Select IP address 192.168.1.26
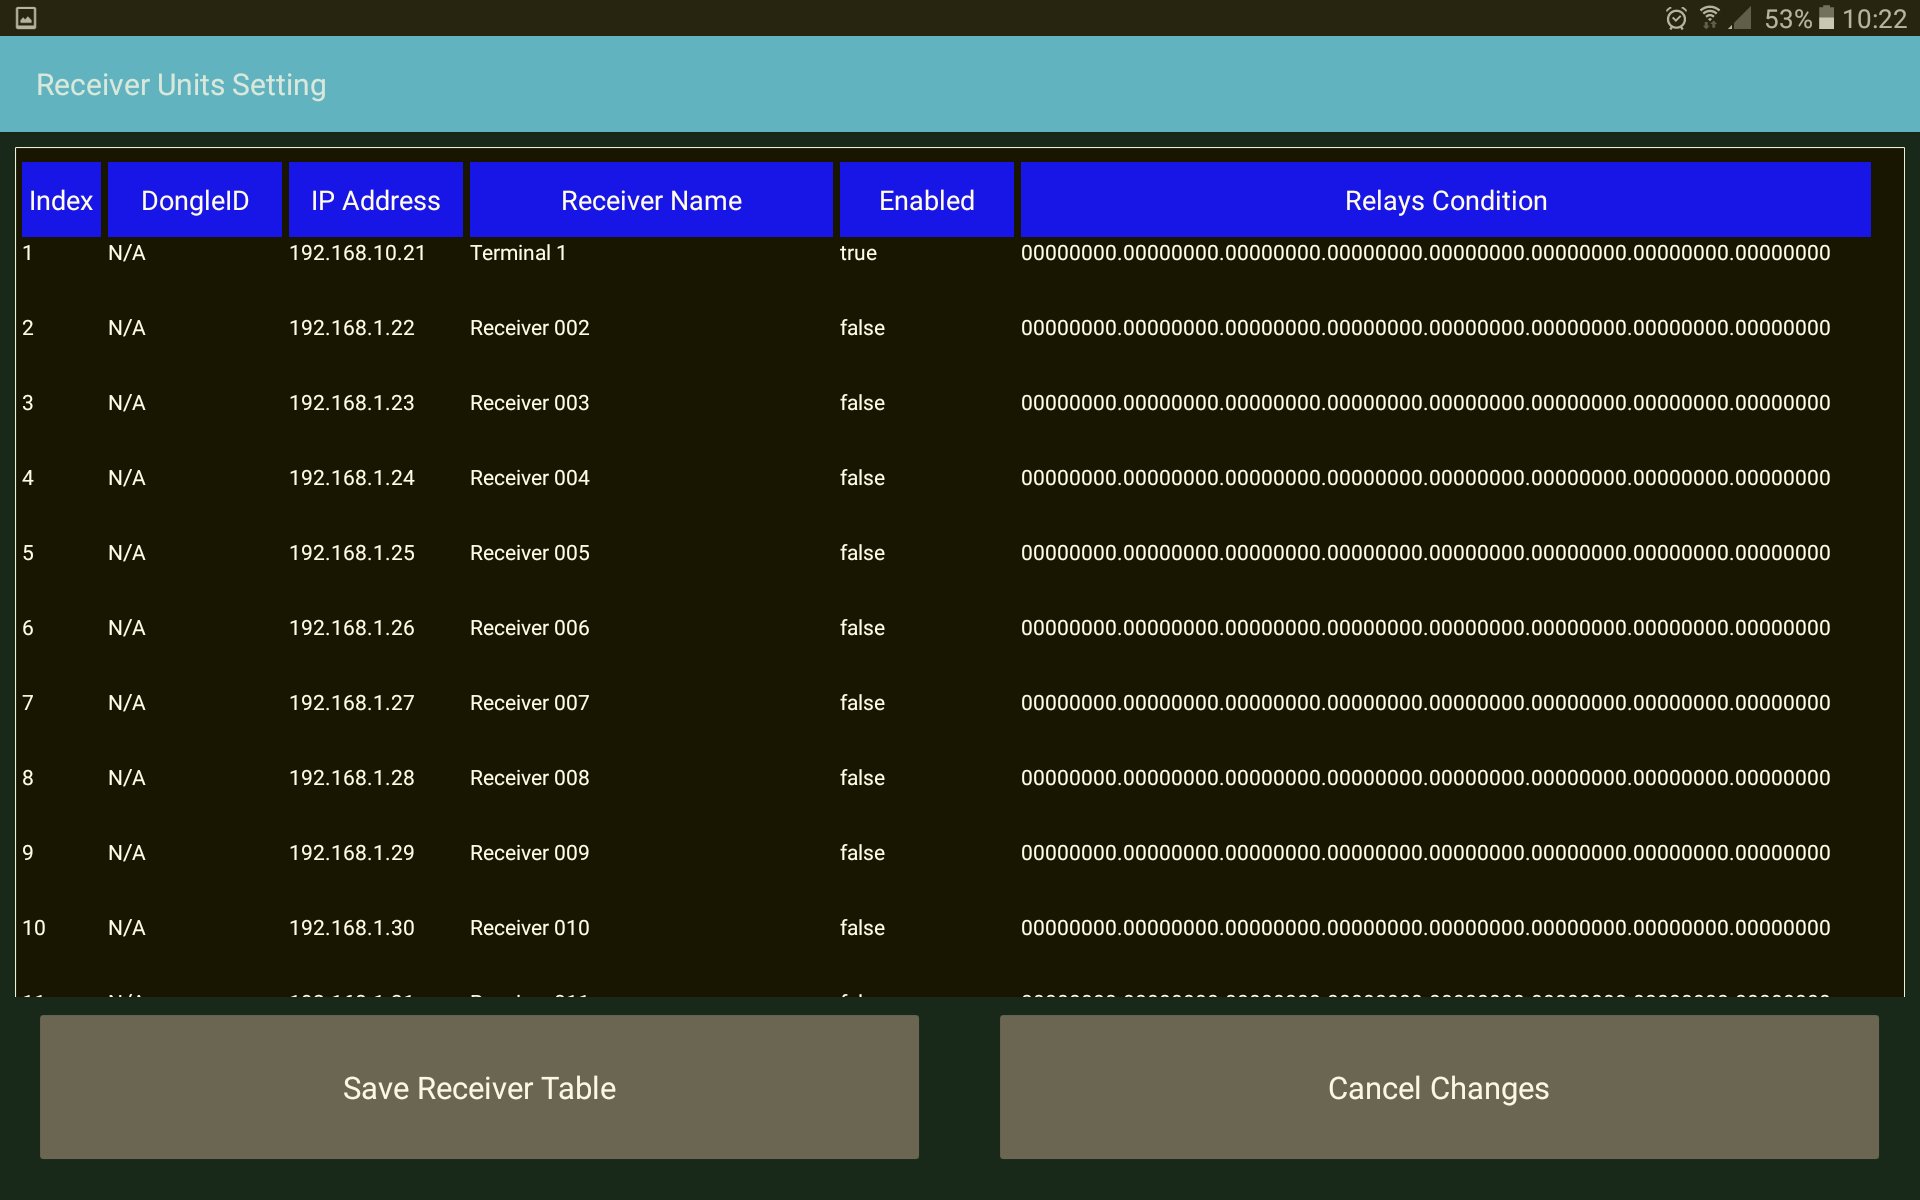Viewport: 1920px width, 1200px height. pyautogui.click(x=352, y=628)
